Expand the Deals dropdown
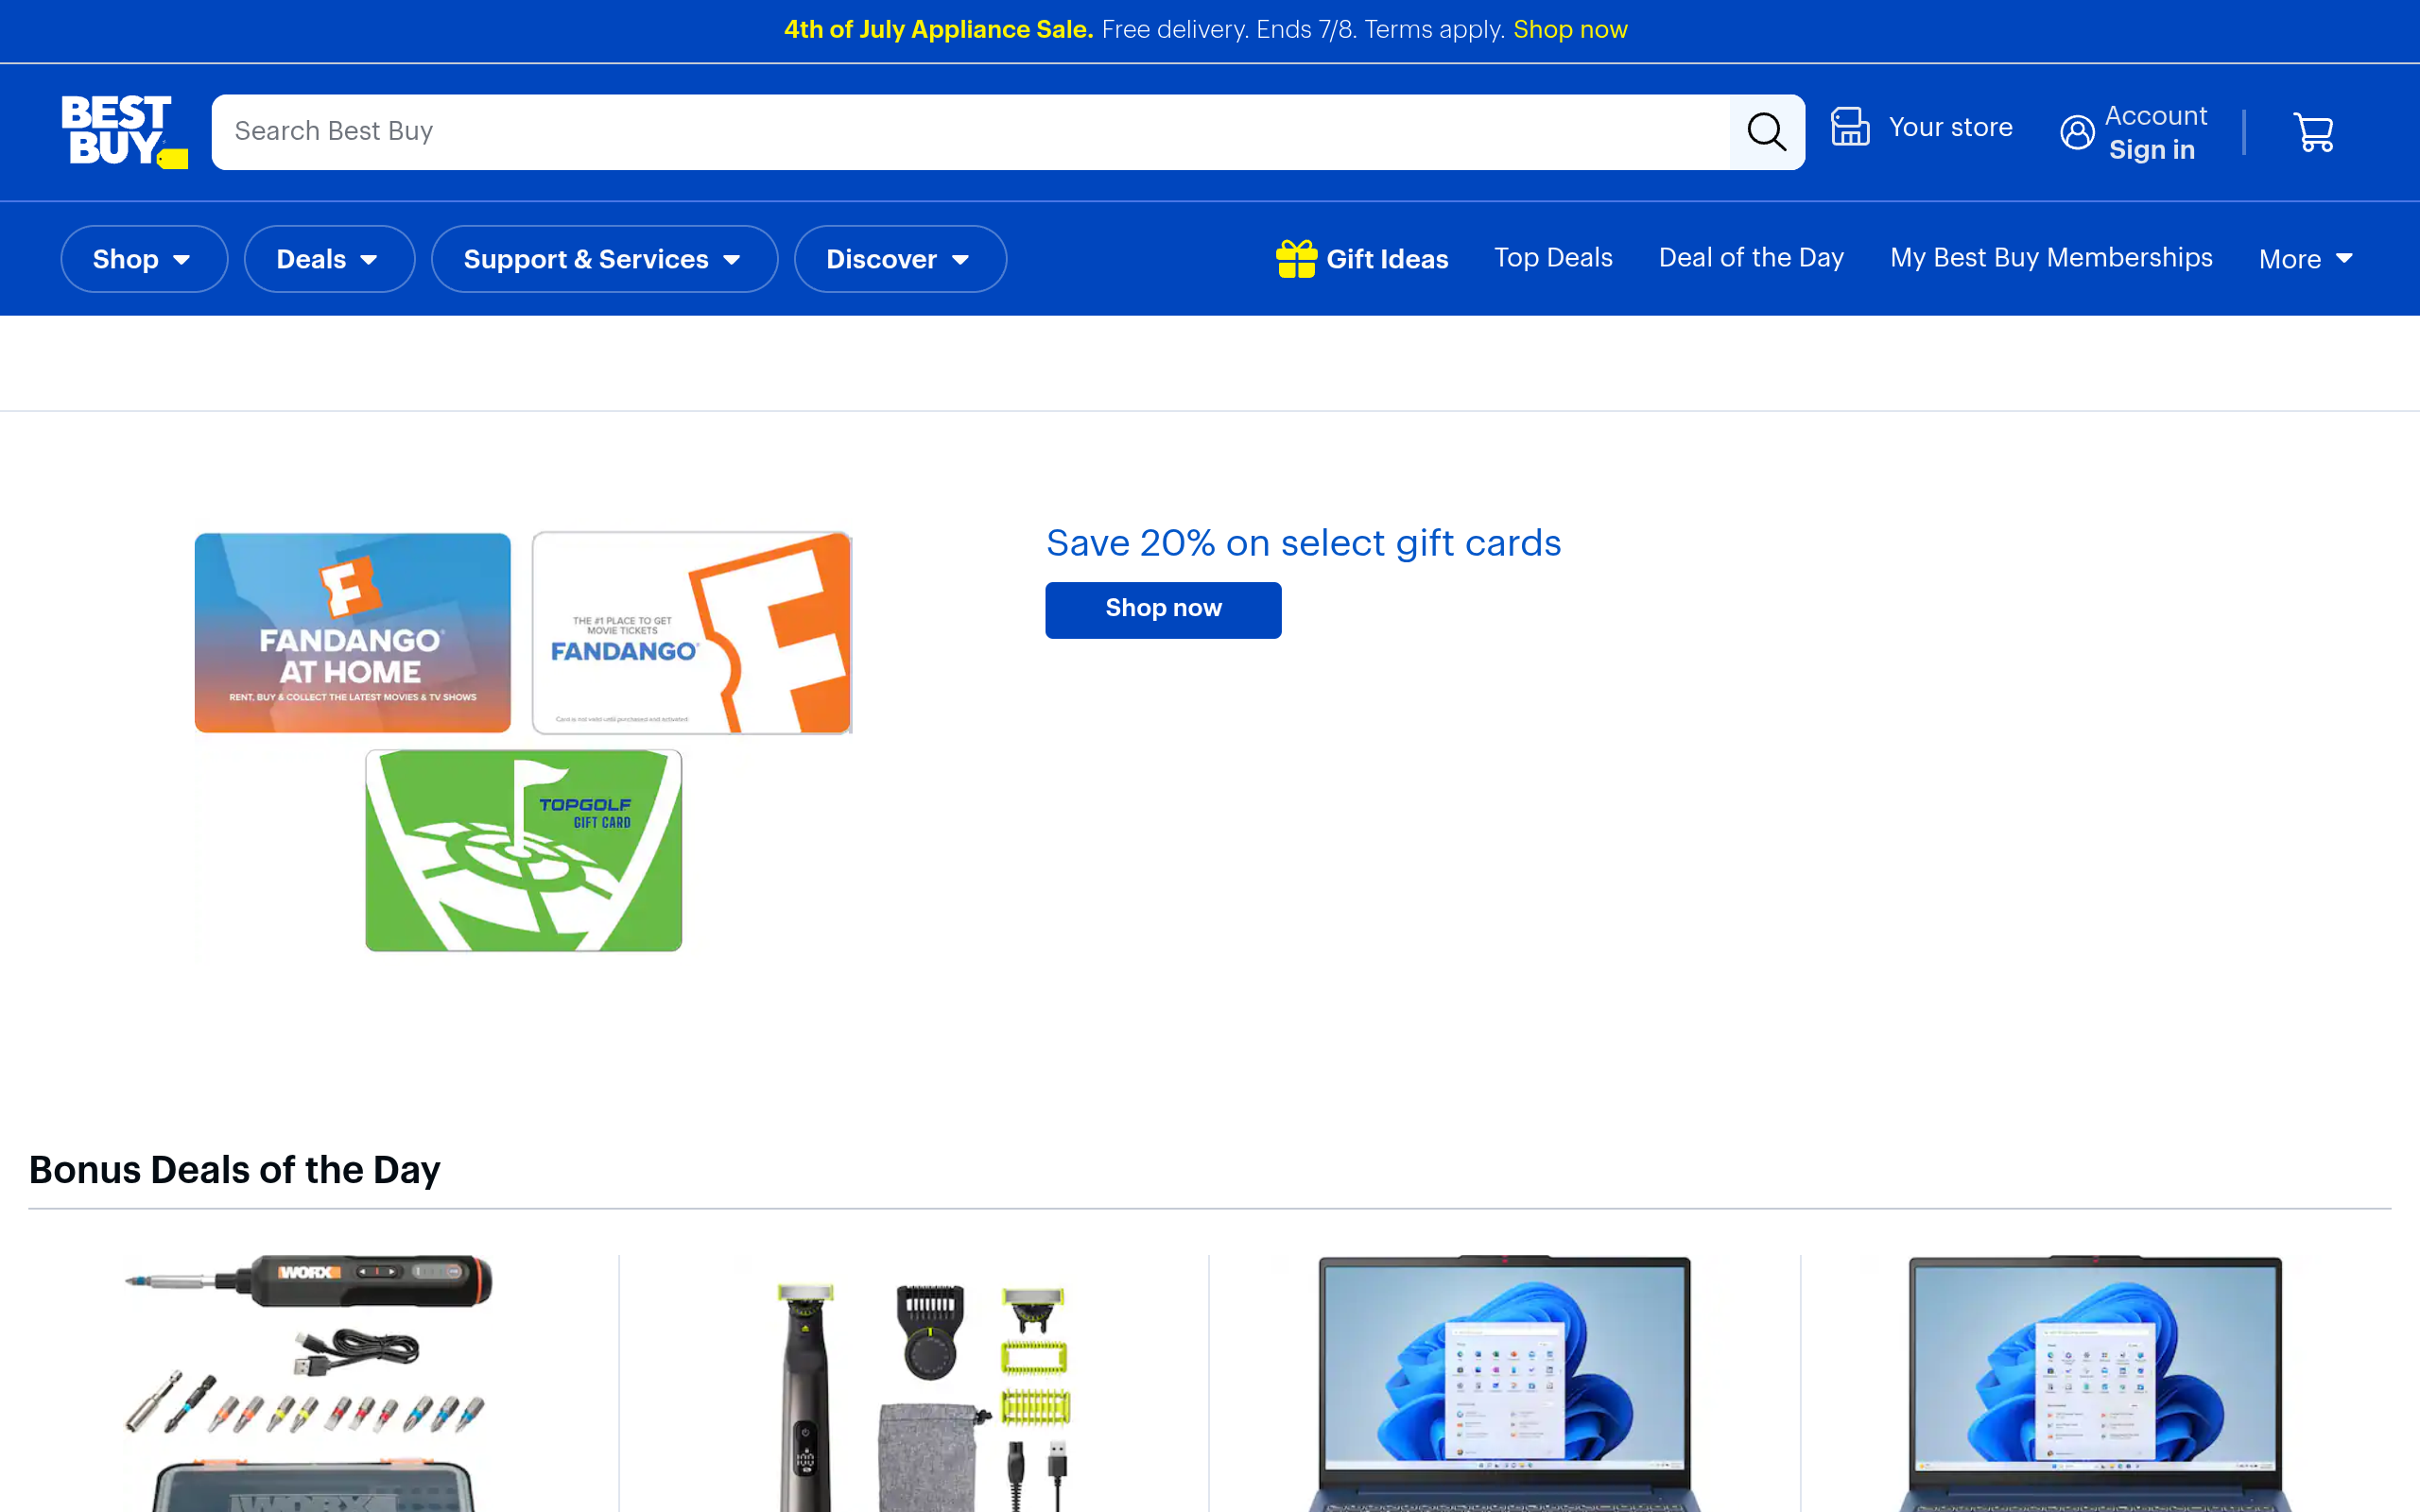This screenshot has height=1512, width=2420. [x=329, y=259]
